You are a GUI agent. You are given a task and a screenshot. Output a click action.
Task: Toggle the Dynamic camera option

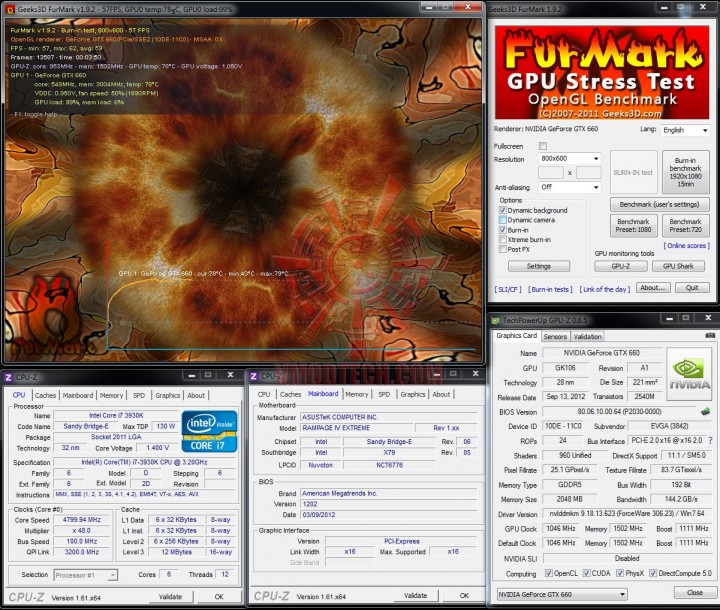coord(503,220)
